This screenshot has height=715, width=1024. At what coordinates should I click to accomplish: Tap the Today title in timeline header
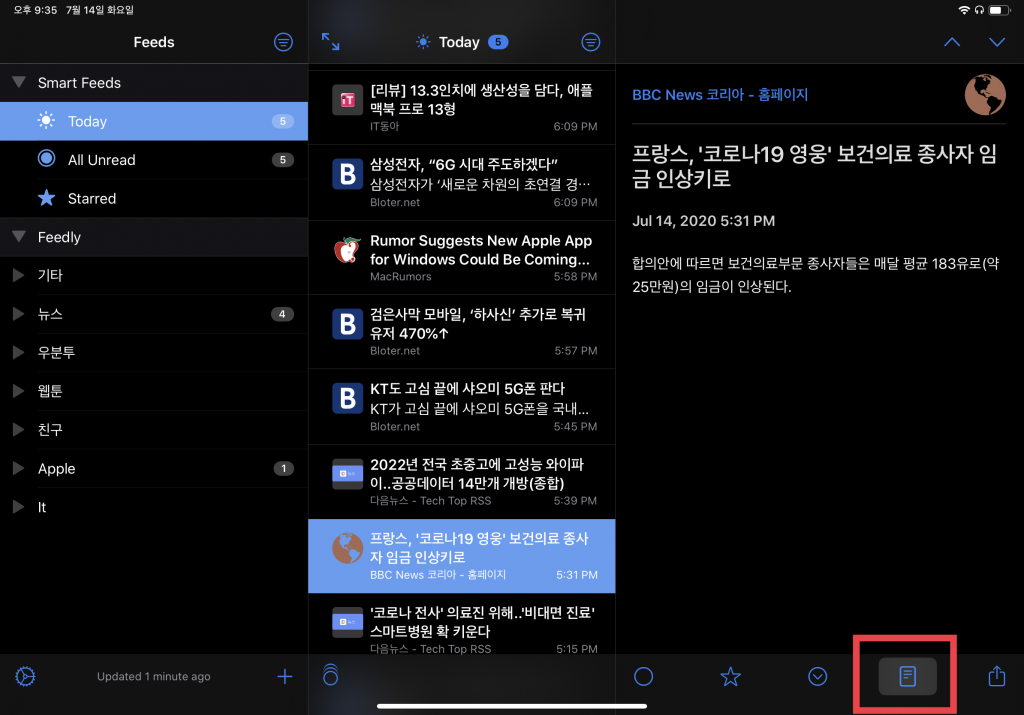pyautogui.click(x=459, y=42)
